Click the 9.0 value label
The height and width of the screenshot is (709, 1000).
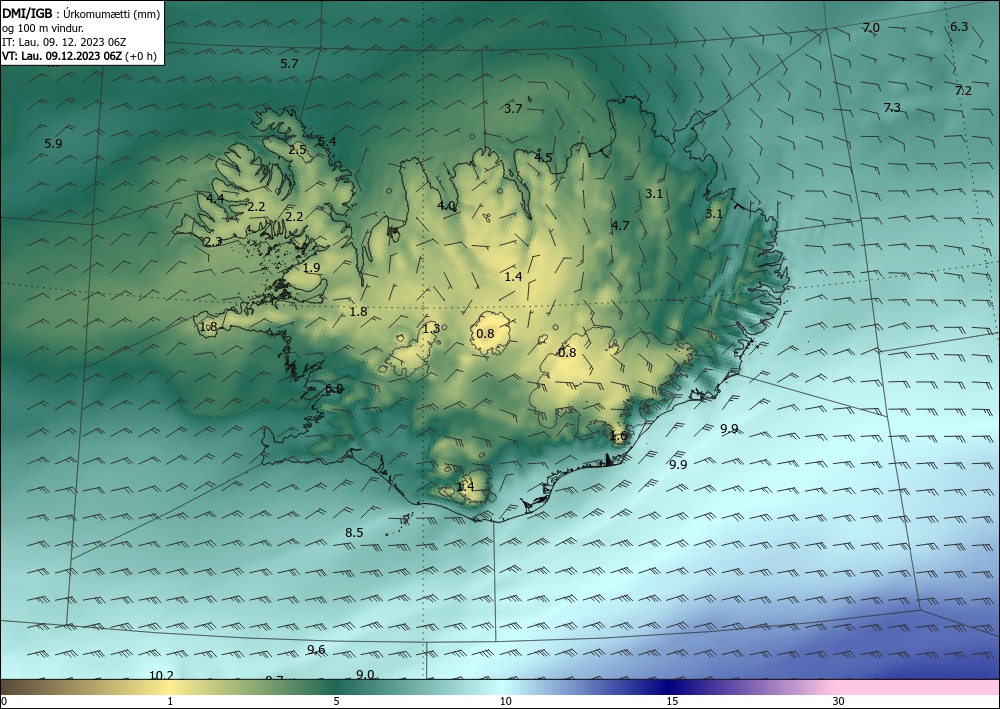pos(365,675)
